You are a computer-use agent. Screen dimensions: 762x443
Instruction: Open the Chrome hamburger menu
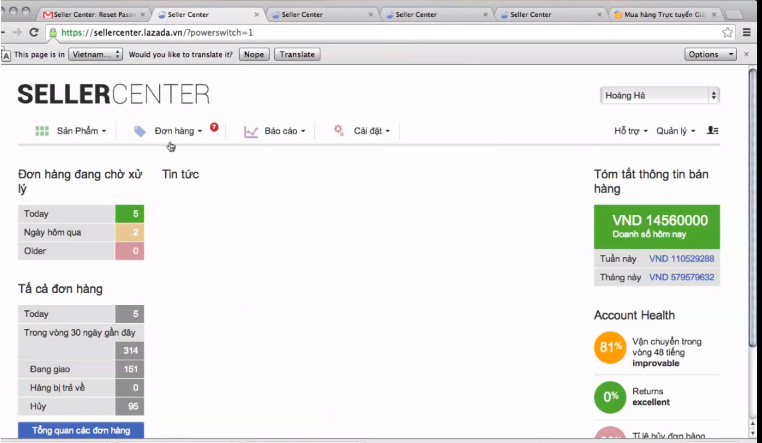coord(748,32)
